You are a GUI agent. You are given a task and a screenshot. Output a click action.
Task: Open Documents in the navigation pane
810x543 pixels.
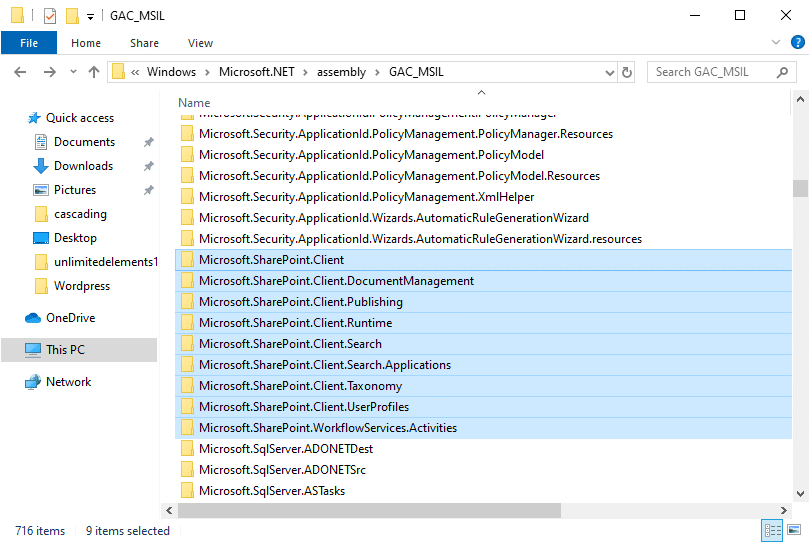pyautogui.click(x=84, y=142)
